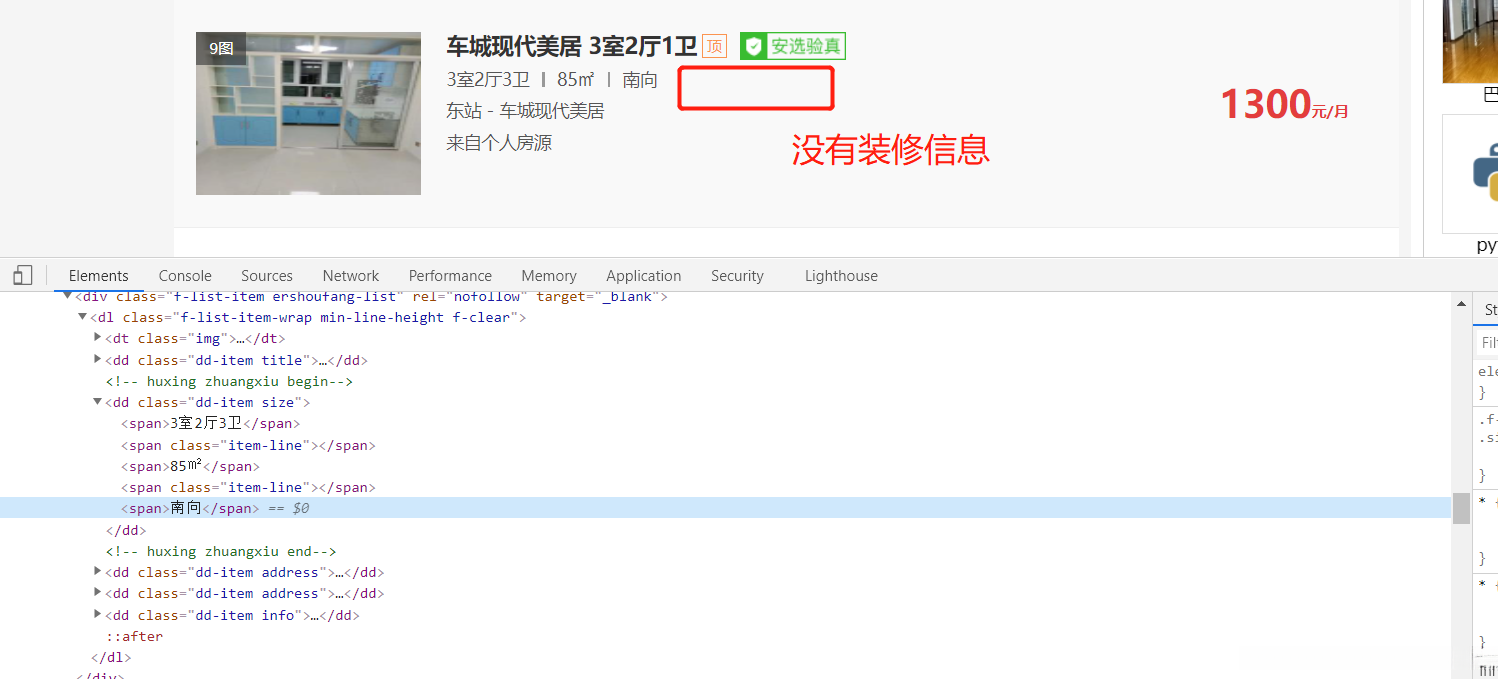1498x679 pixels.
Task: Select the Application tab
Action: [643, 275]
